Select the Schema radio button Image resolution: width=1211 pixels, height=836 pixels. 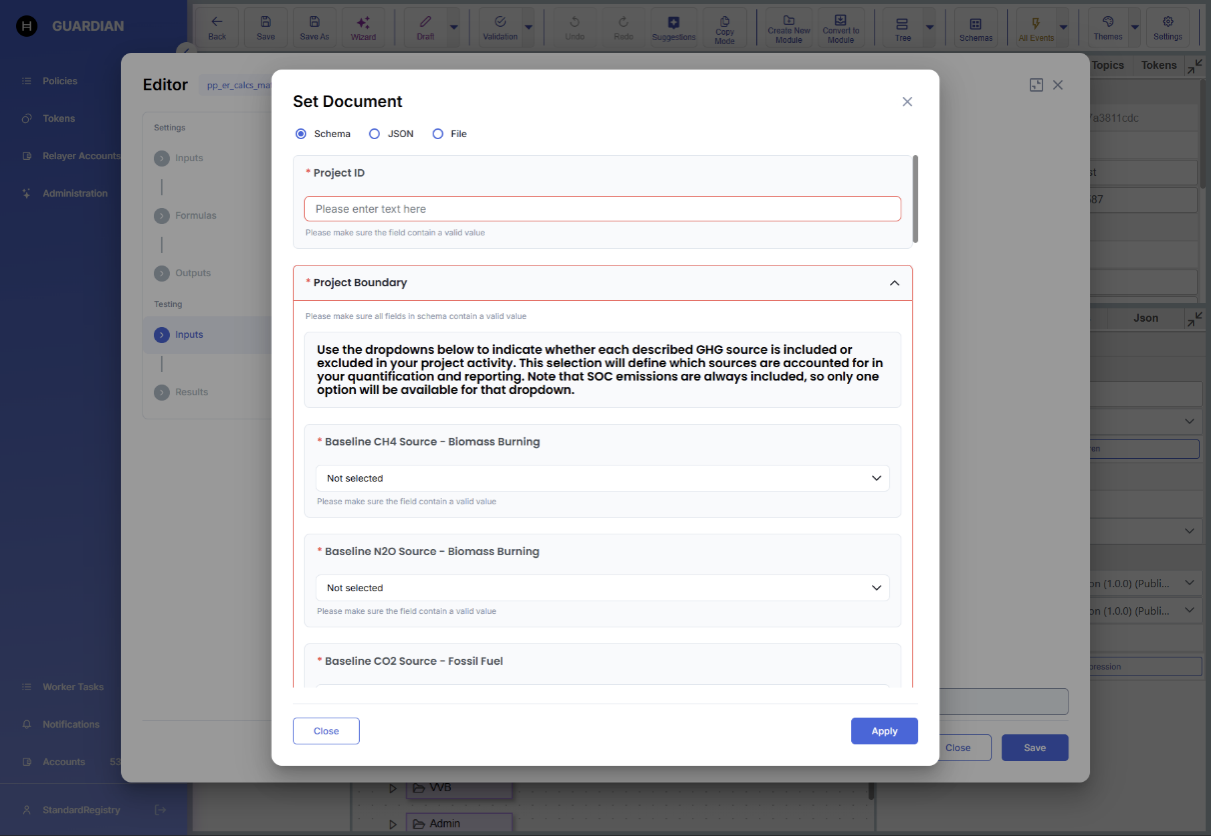(301, 134)
